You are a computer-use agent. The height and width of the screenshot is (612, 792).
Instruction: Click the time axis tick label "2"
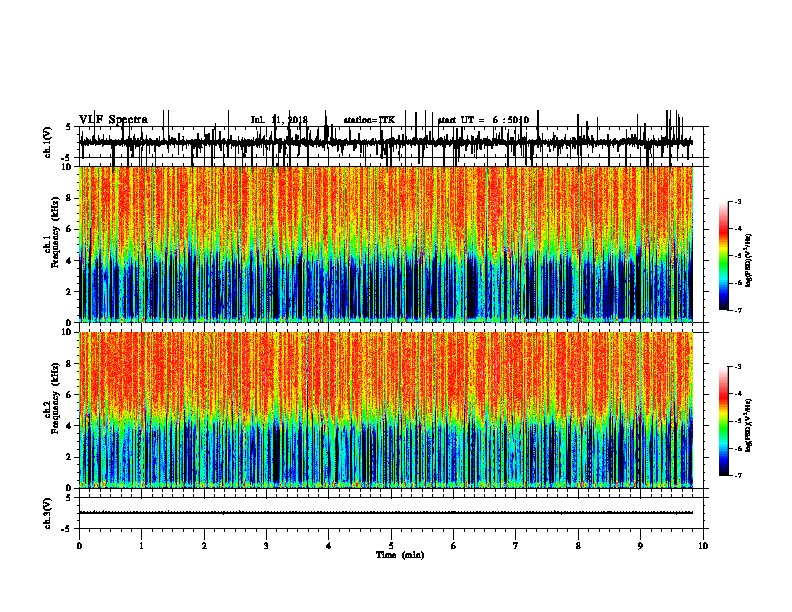coord(204,546)
